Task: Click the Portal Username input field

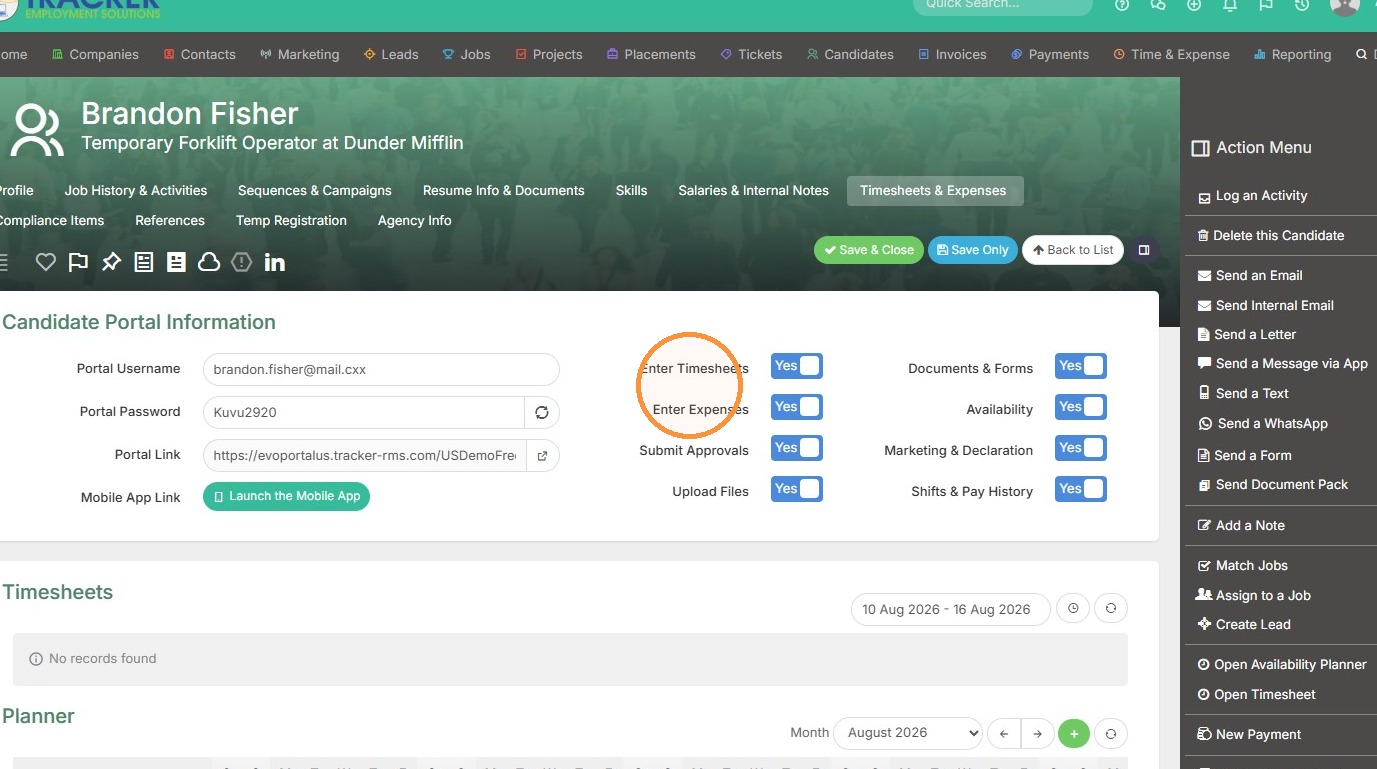Action: pyautogui.click(x=381, y=369)
